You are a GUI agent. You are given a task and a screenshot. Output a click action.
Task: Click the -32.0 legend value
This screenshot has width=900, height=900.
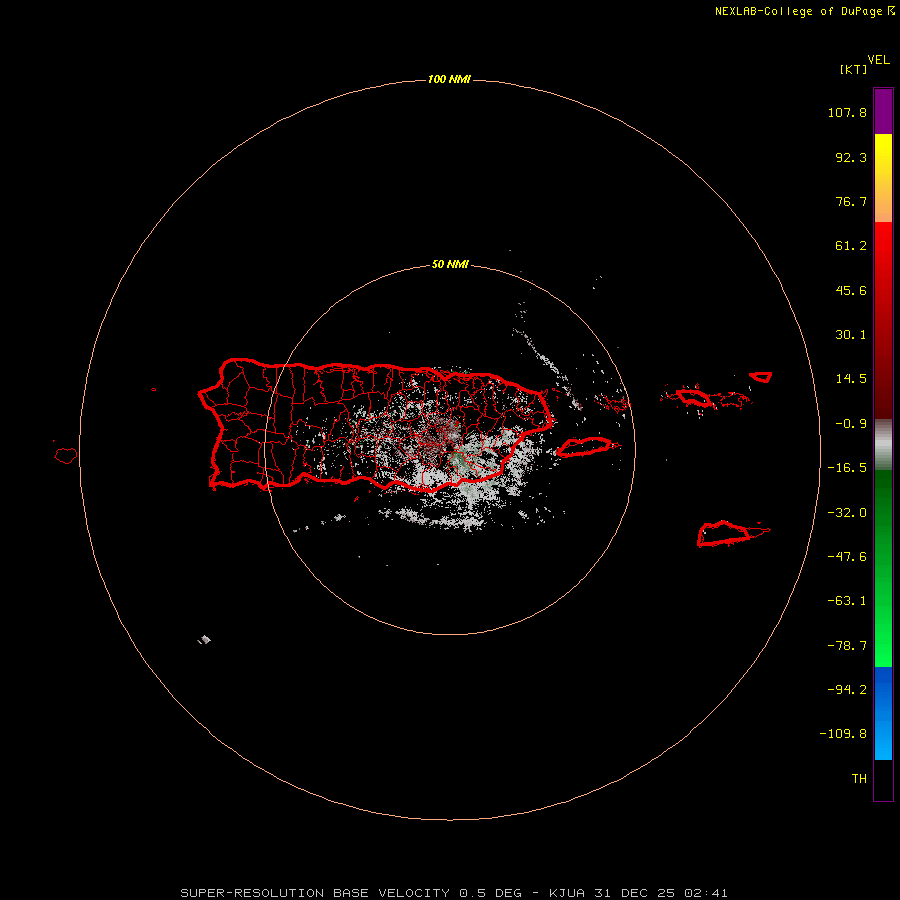[847, 513]
